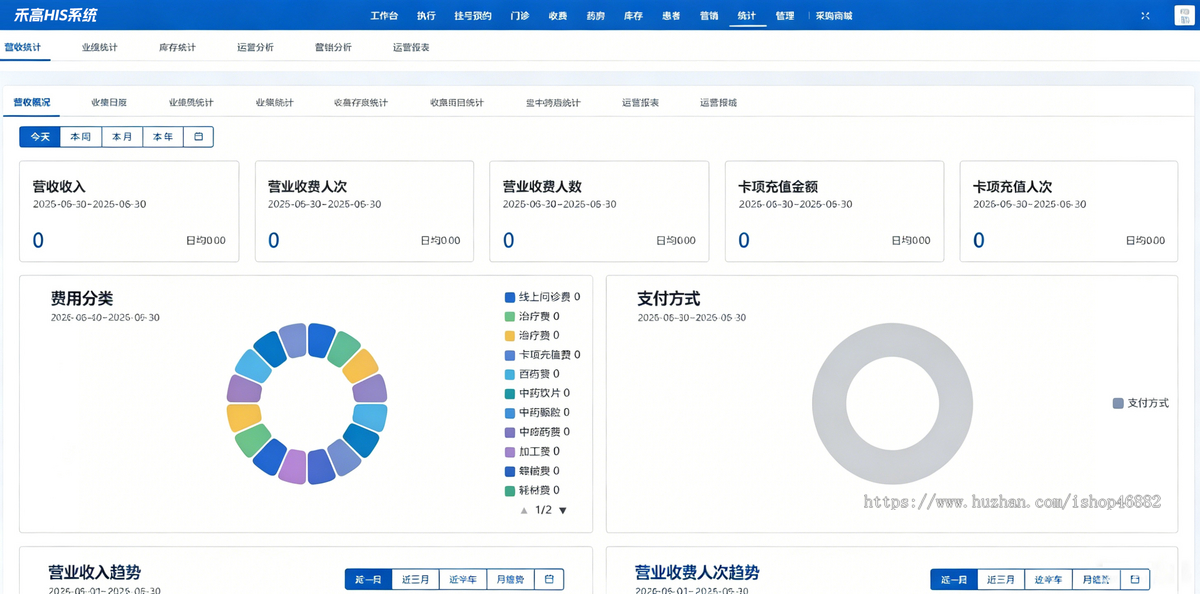
Task: Click the 营业收入趋势 heading
Action: [94, 573]
